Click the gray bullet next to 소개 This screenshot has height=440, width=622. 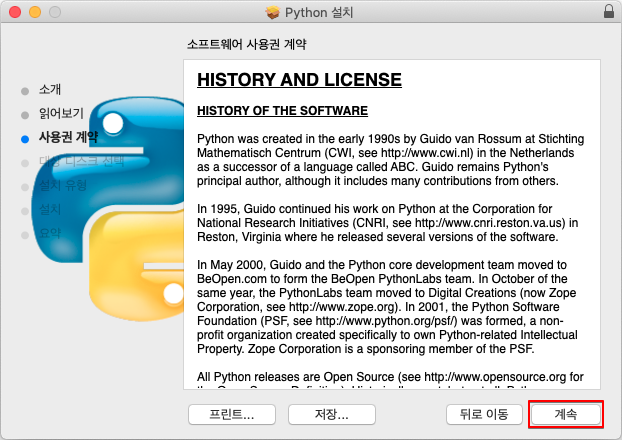tap(25, 91)
